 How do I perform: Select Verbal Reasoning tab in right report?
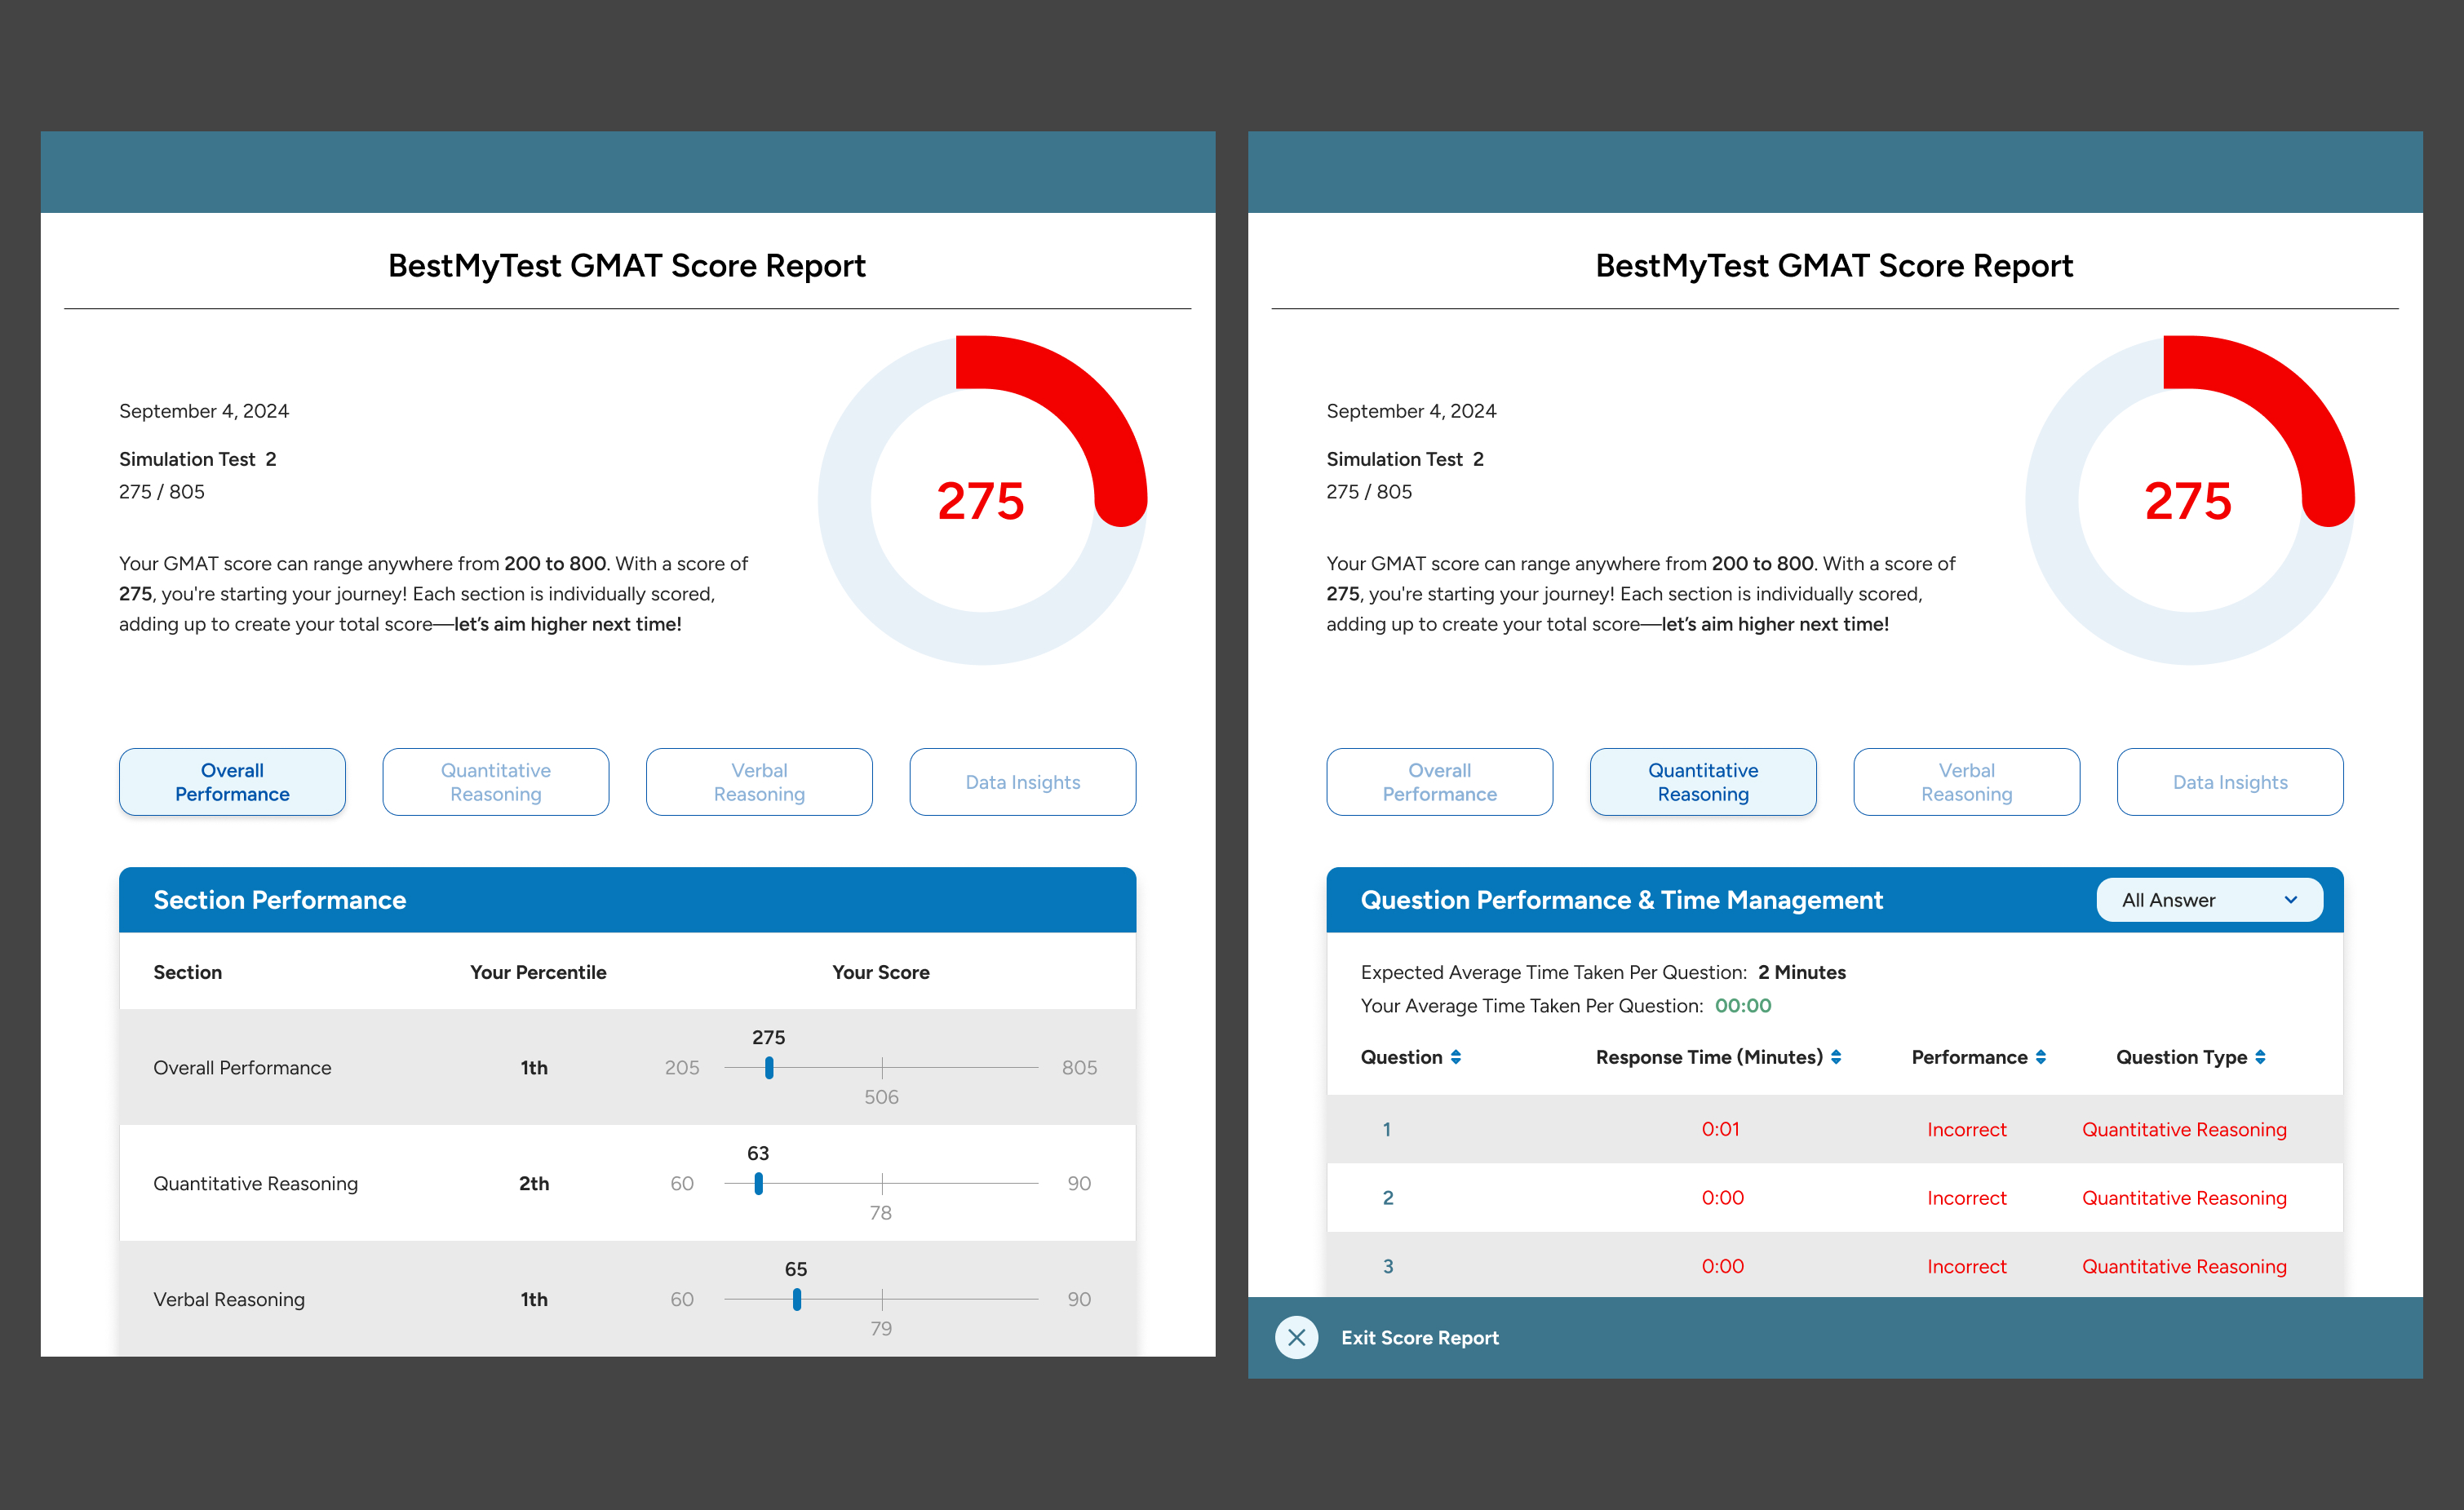click(x=1967, y=782)
